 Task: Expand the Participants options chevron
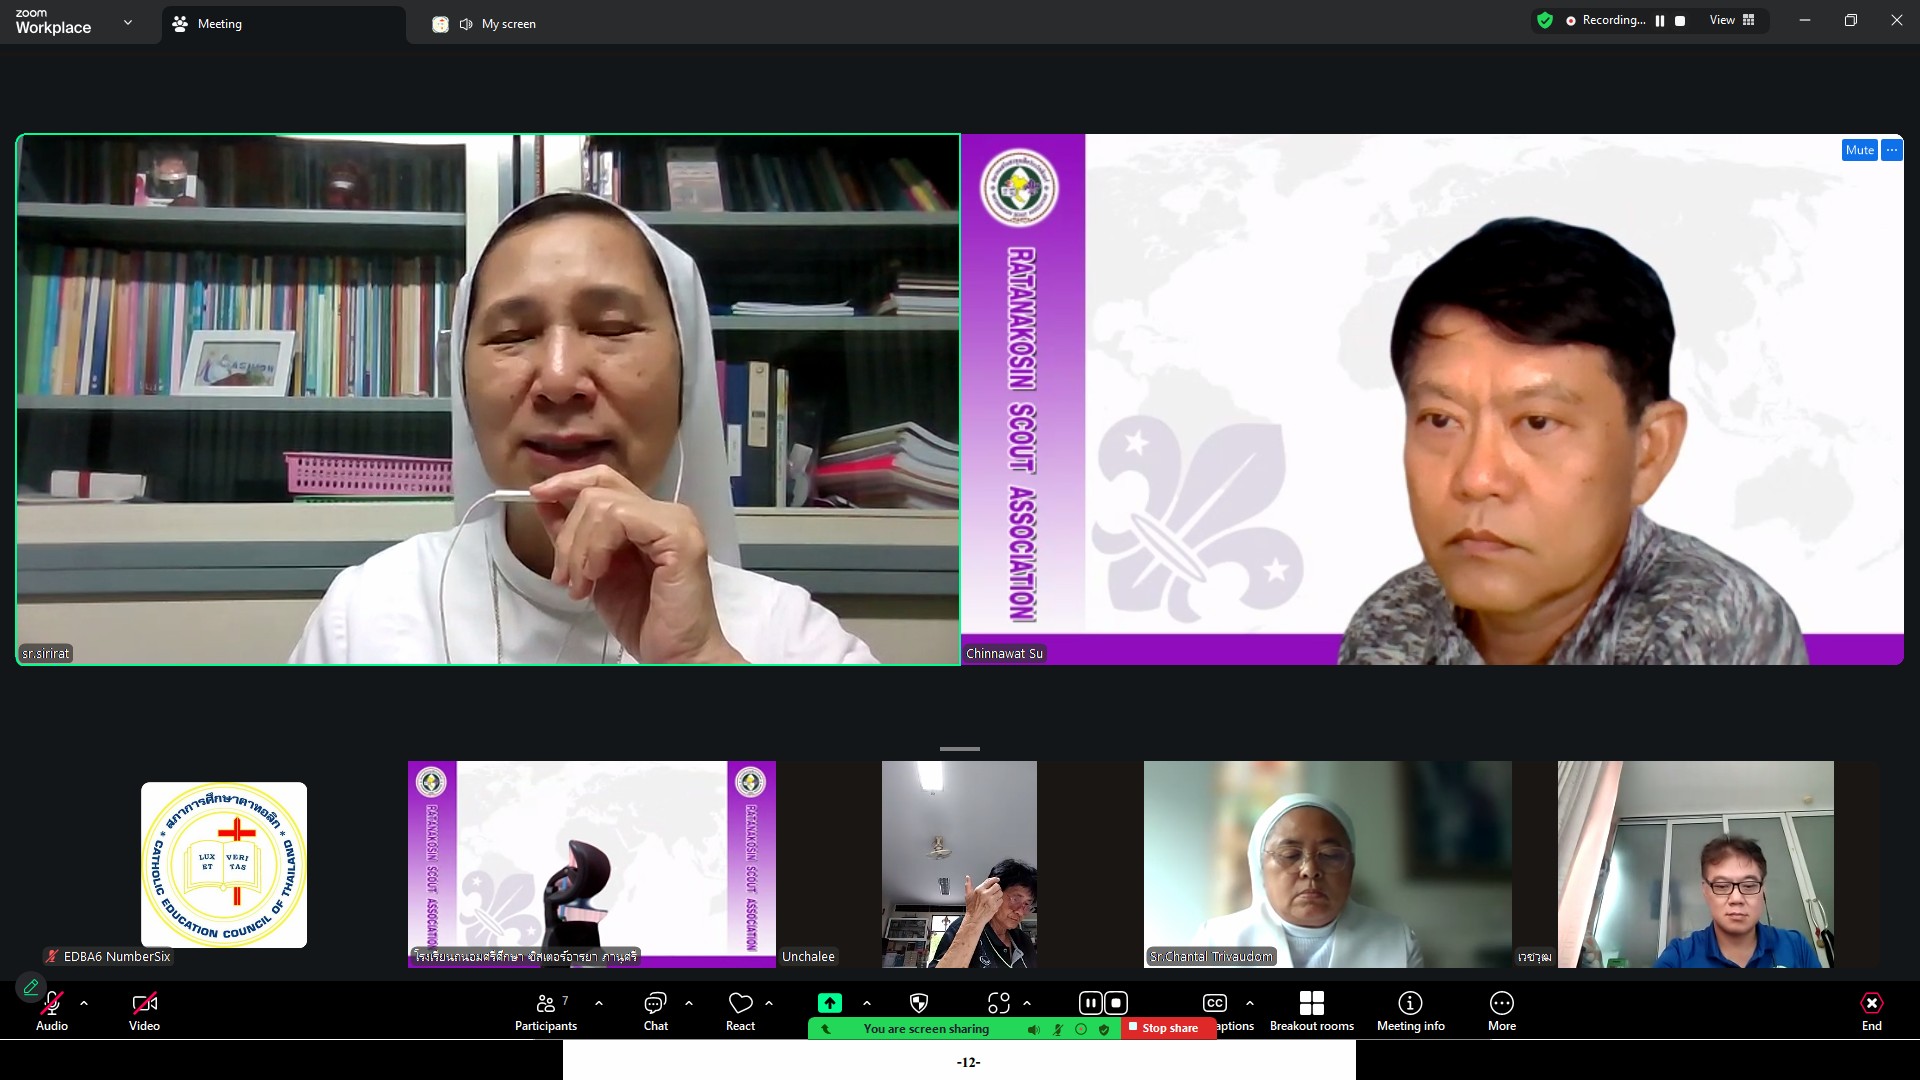[599, 1003]
